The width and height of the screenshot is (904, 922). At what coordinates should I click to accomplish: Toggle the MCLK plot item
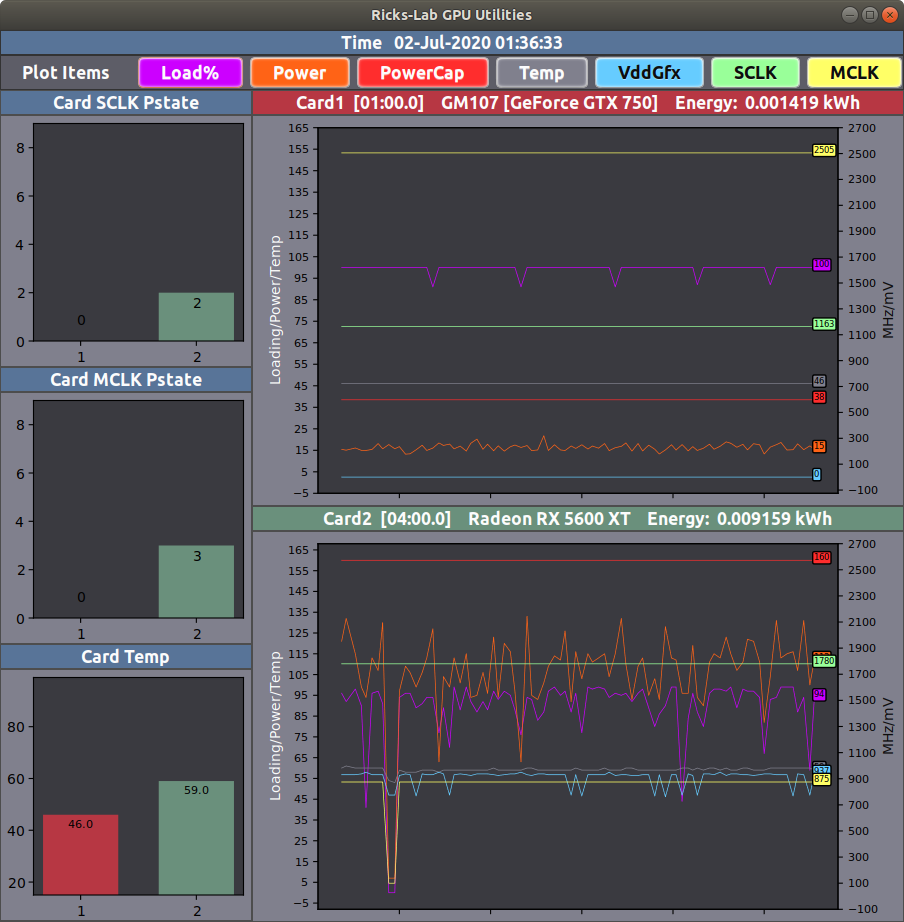pyautogui.click(x=854, y=73)
